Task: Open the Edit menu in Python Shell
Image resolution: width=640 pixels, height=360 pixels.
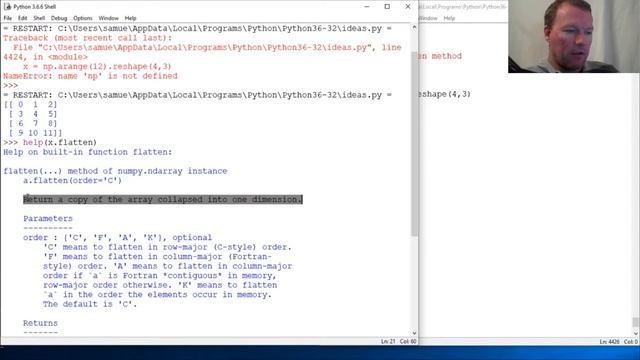Action: [22, 18]
